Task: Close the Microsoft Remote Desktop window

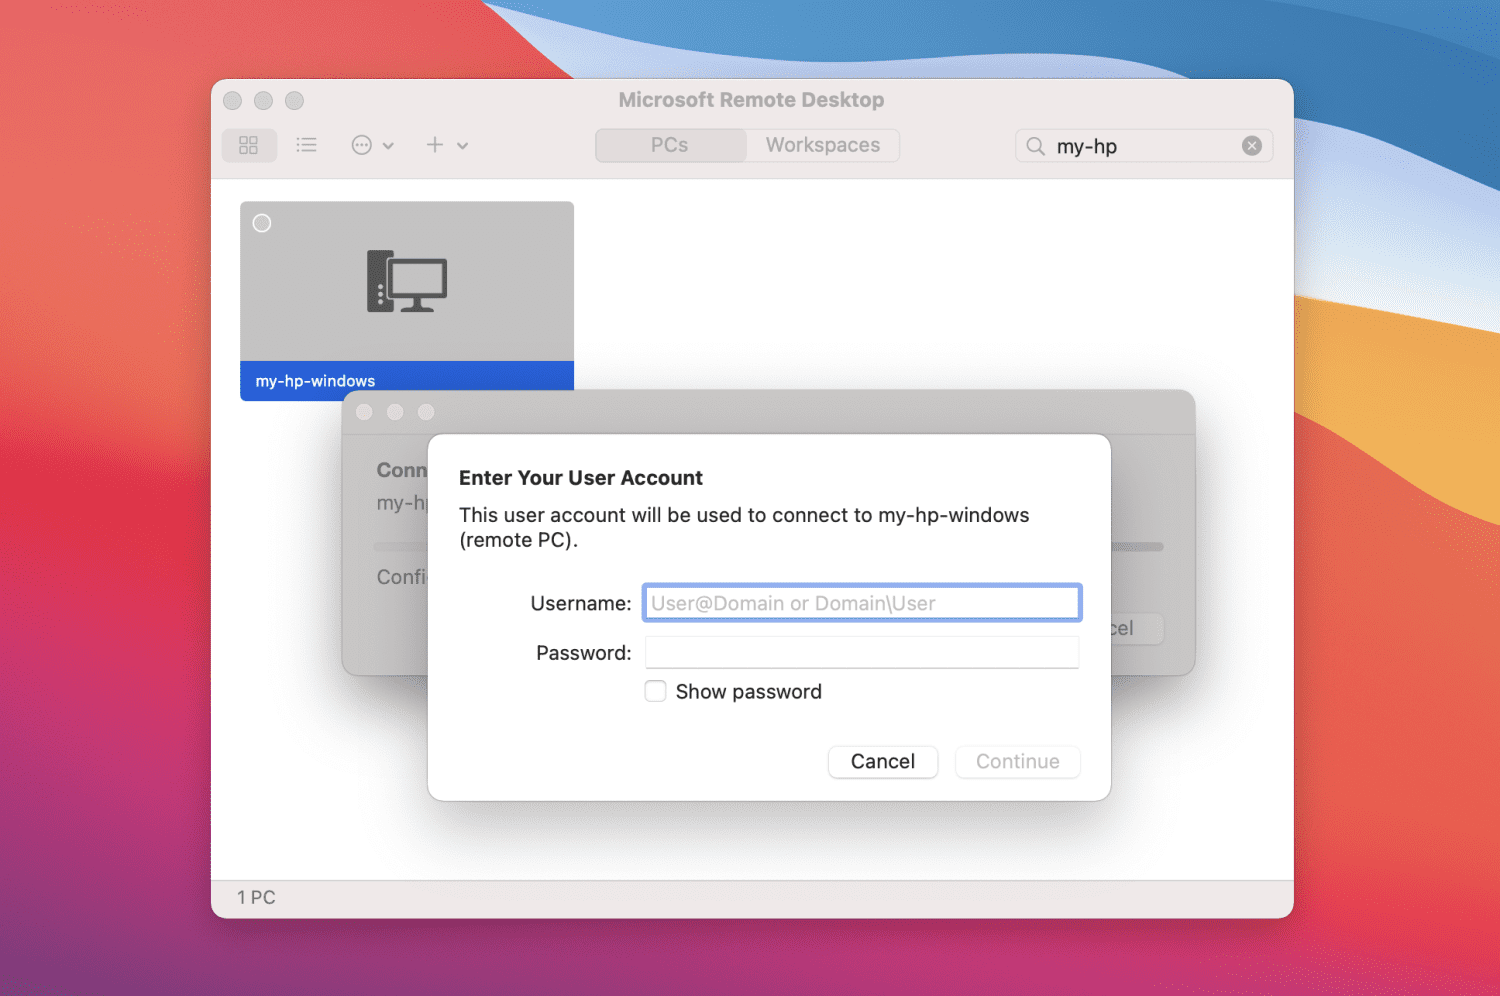Action: point(233,101)
